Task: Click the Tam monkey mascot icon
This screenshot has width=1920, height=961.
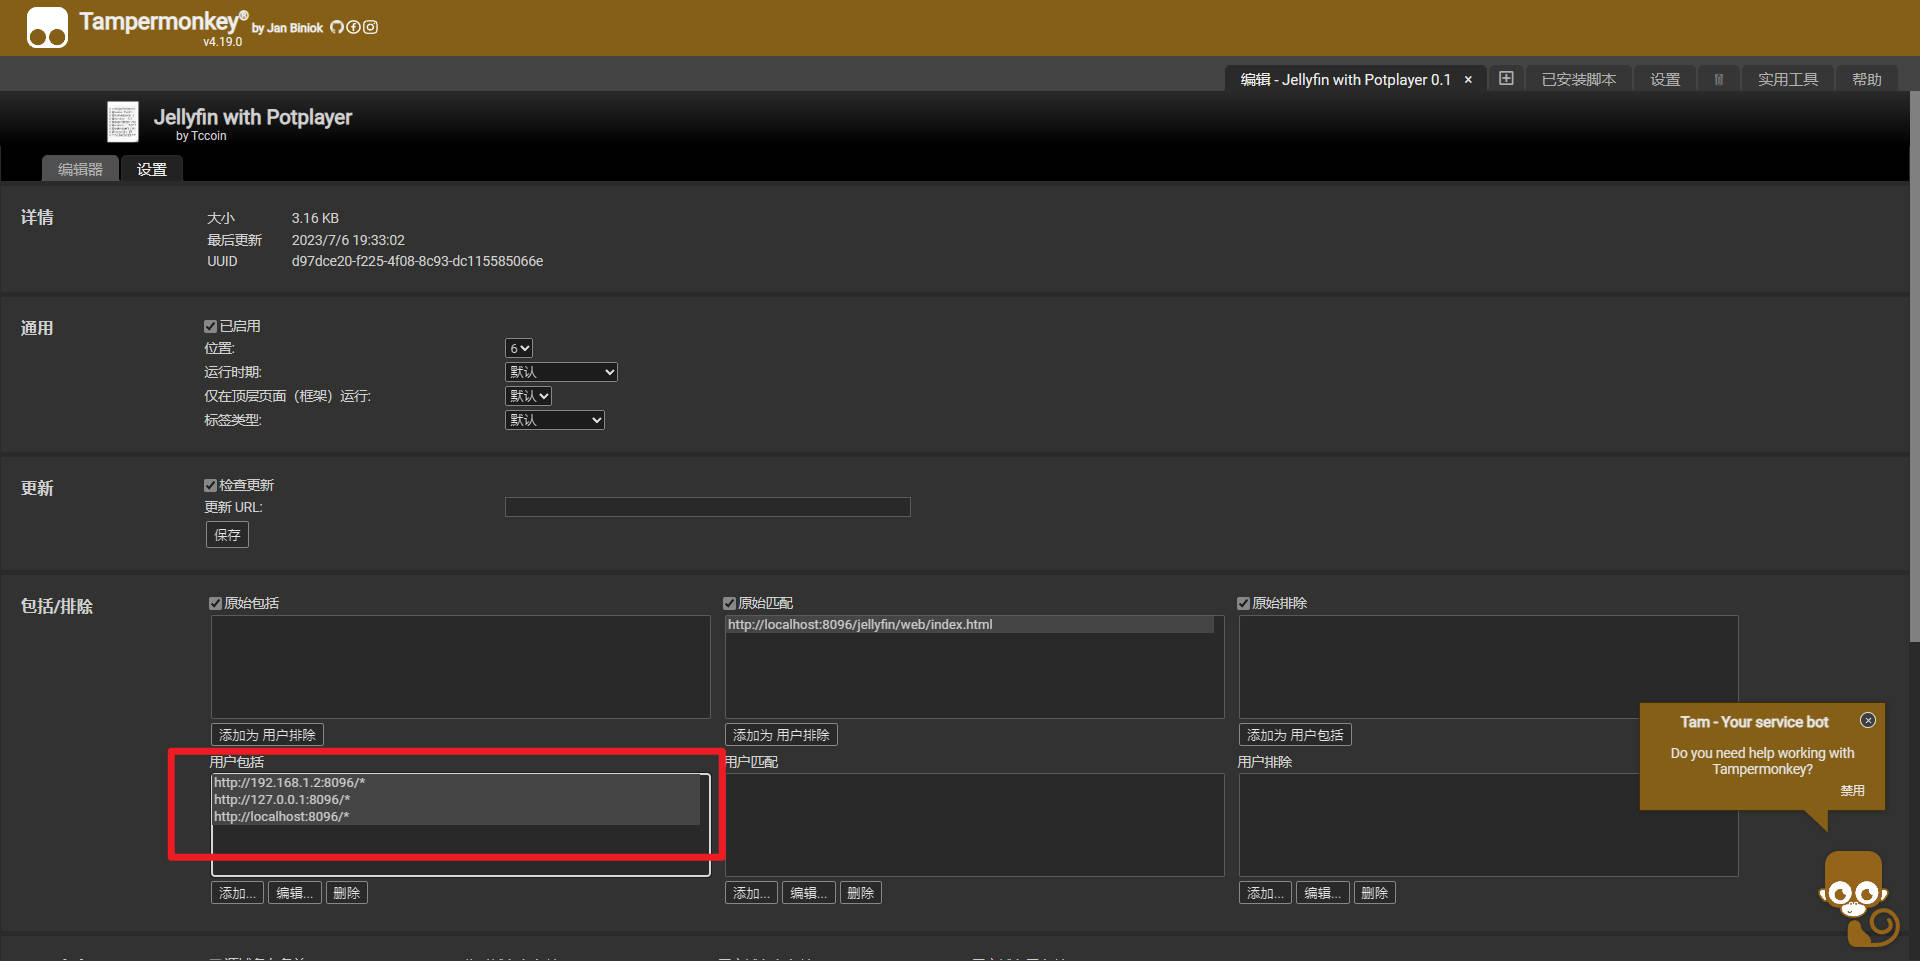Action: pos(1857,899)
